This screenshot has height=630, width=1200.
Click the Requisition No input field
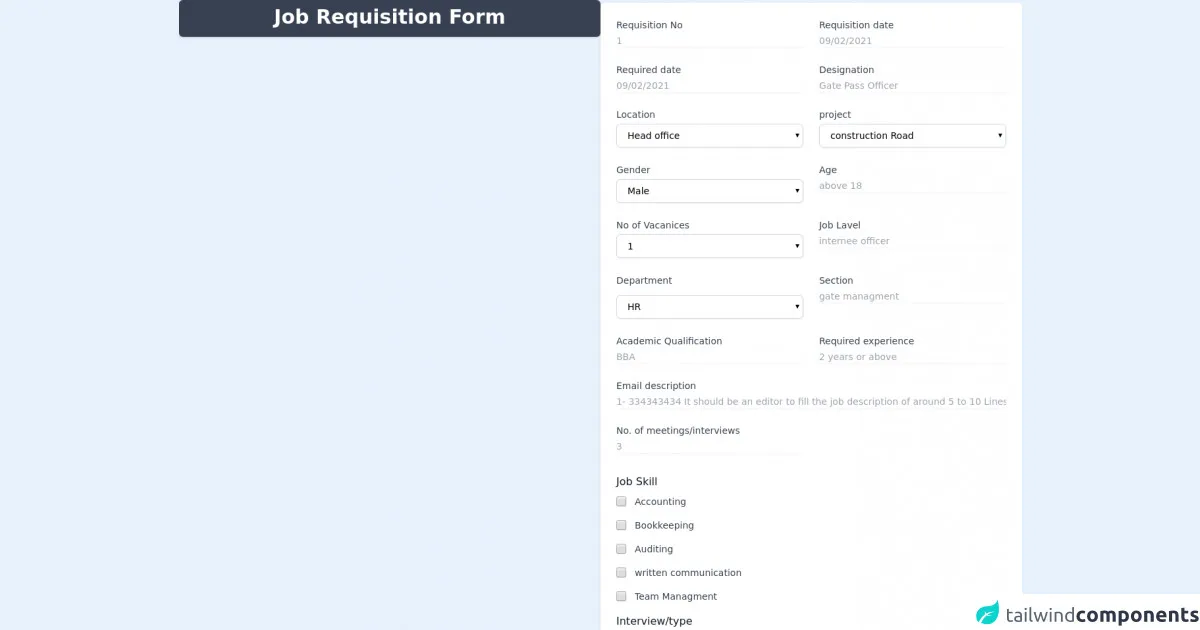coord(709,41)
